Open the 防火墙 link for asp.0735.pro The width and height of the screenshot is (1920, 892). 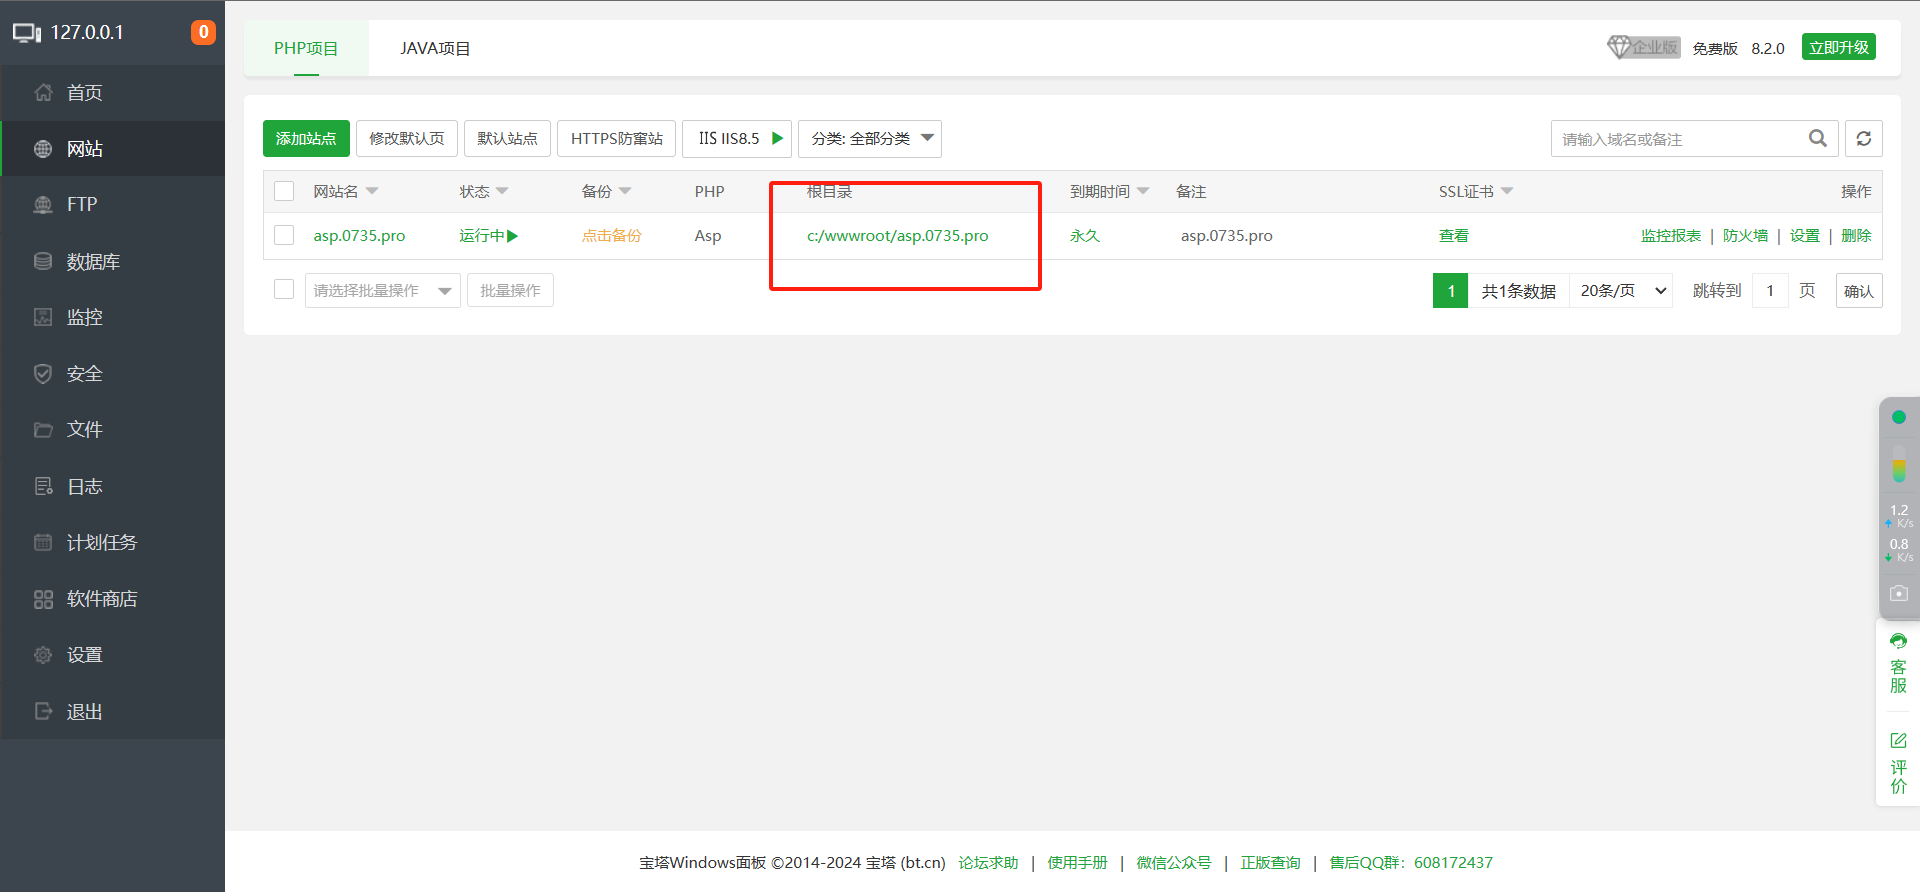(1745, 236)
